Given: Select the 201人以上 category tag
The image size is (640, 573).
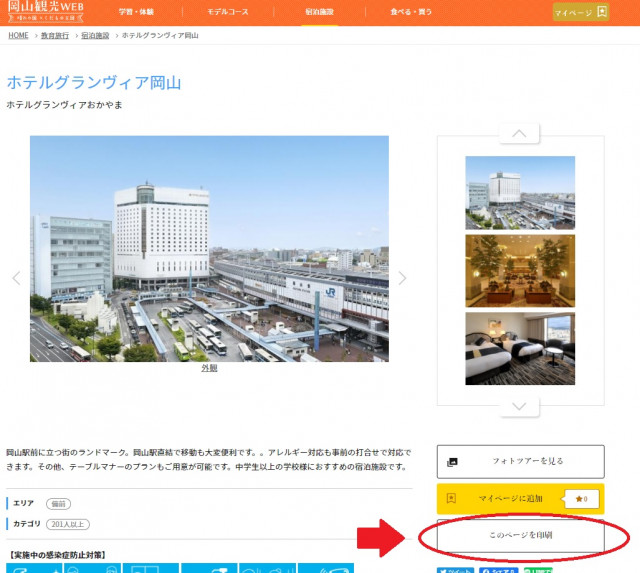Looking at the screenshot, I should click(x=68, y=524).
